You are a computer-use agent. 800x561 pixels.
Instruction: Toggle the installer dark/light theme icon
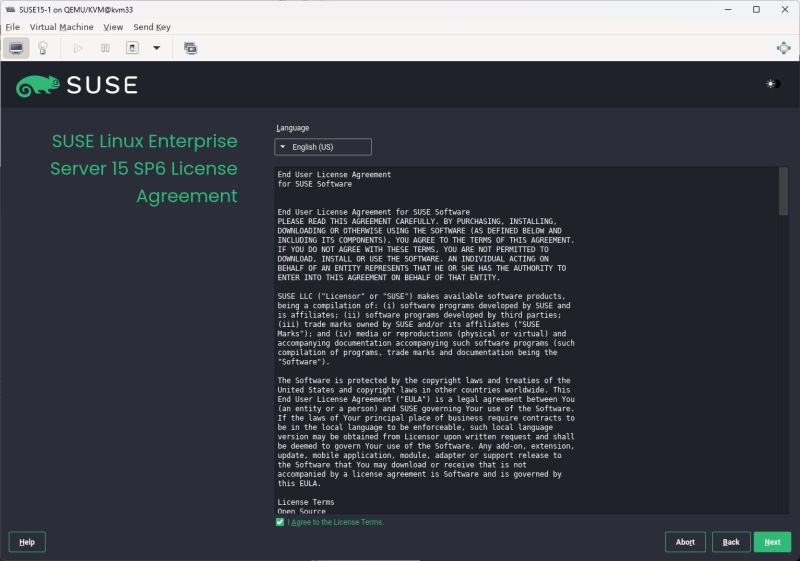(x=773, y=84)
